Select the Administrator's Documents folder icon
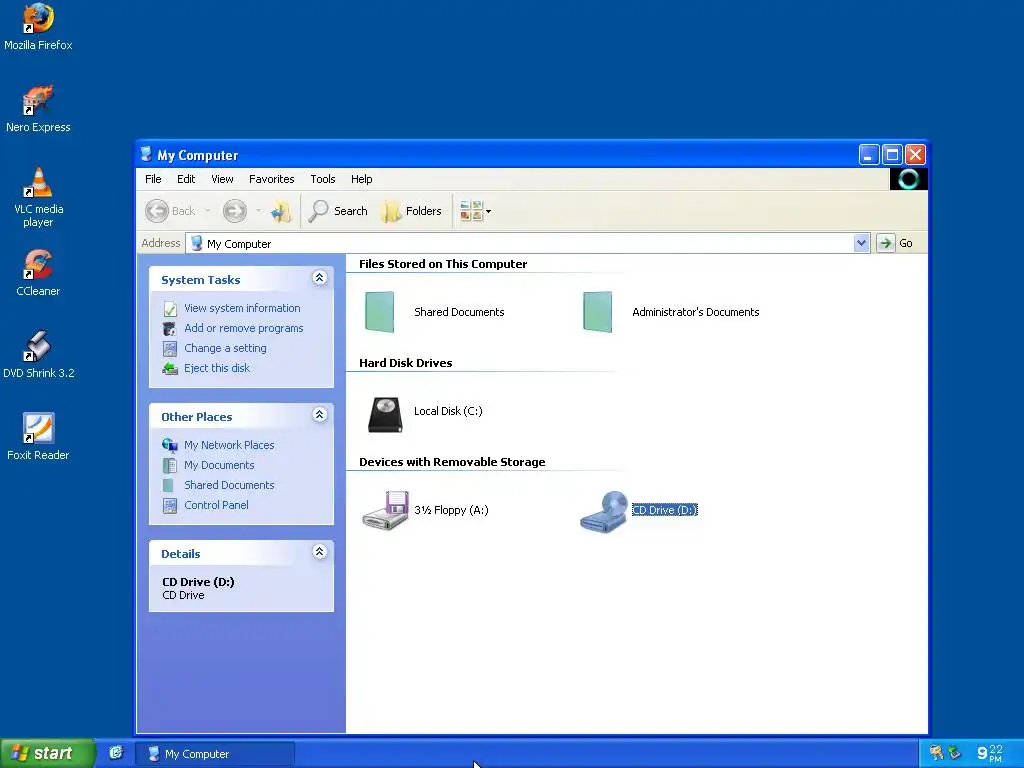 click(598, 312)
